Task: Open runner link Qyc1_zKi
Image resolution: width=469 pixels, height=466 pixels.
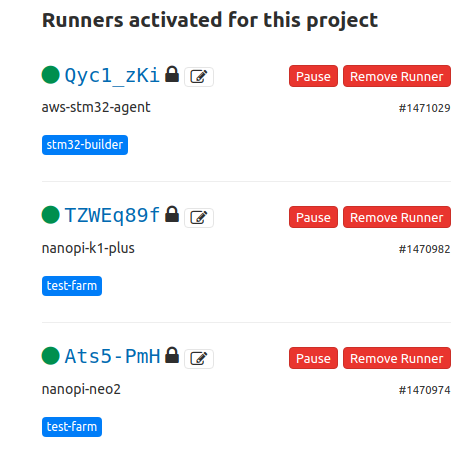Action: [x=112, y=76]
